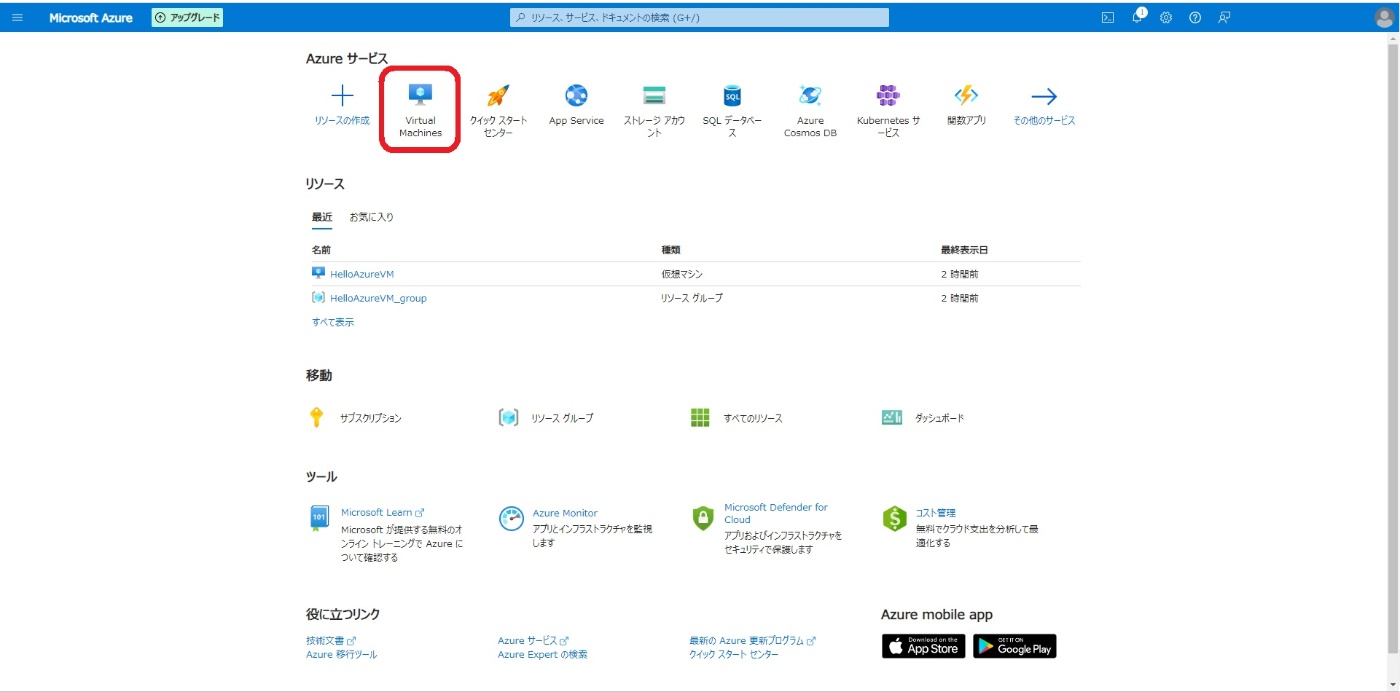The height and width of the screenshot is (692, 1400).
Task: Click the 種類 column header
Action: [x=671, y=250]
